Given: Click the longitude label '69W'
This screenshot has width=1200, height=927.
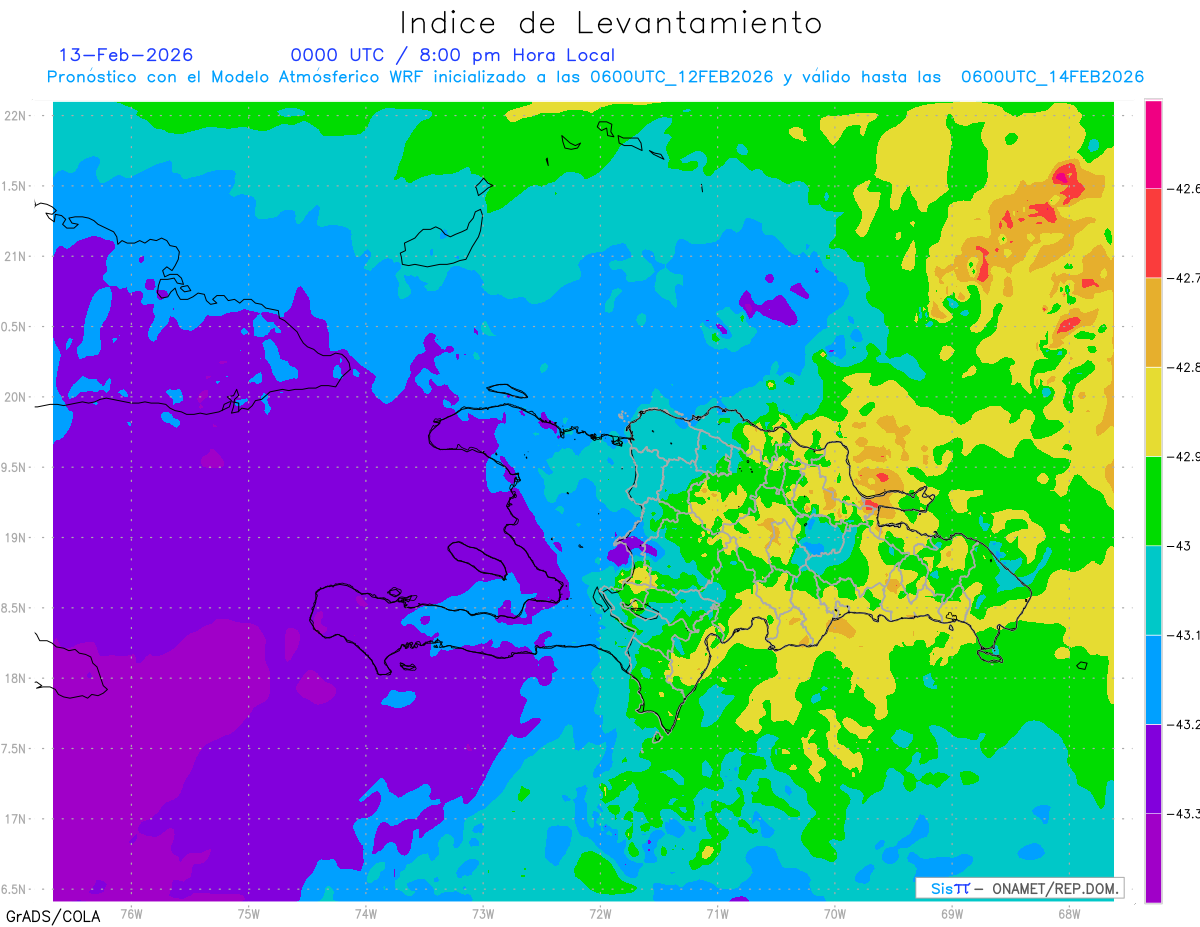Looking at the screenshot, I should 952,914.
